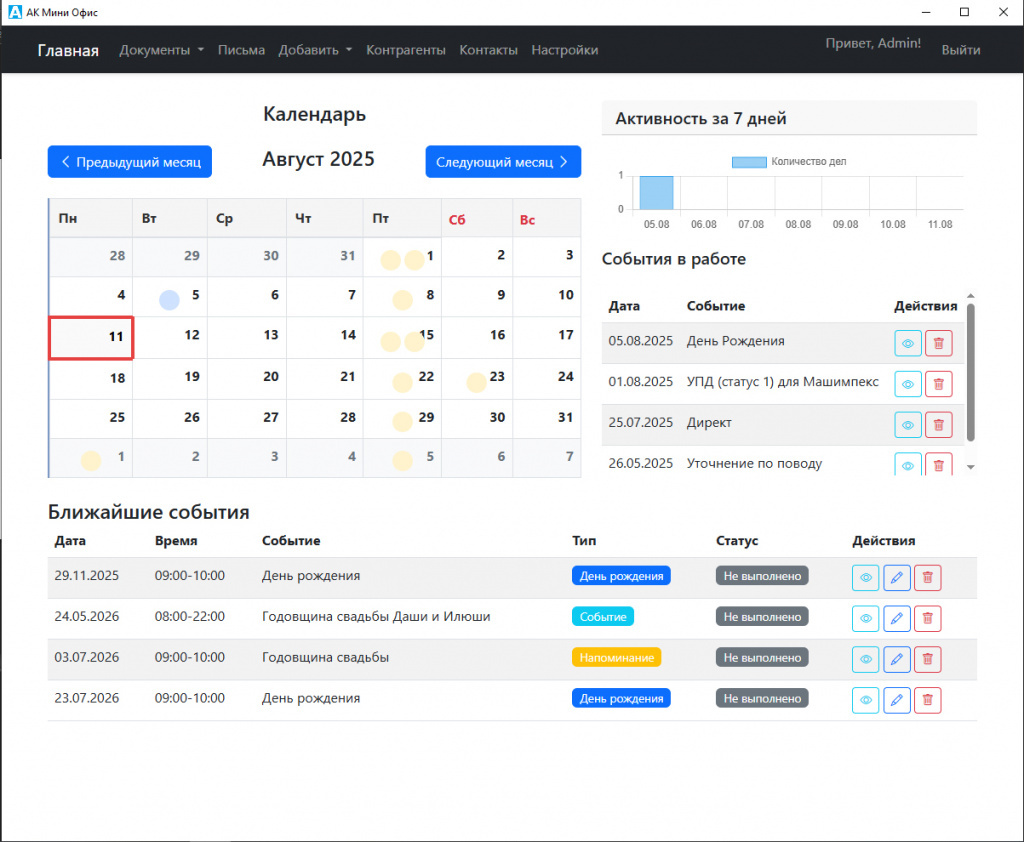The image size is (1024, 842).
Task: Click the event dot on September 1
Action: click(x=91, y=461)
